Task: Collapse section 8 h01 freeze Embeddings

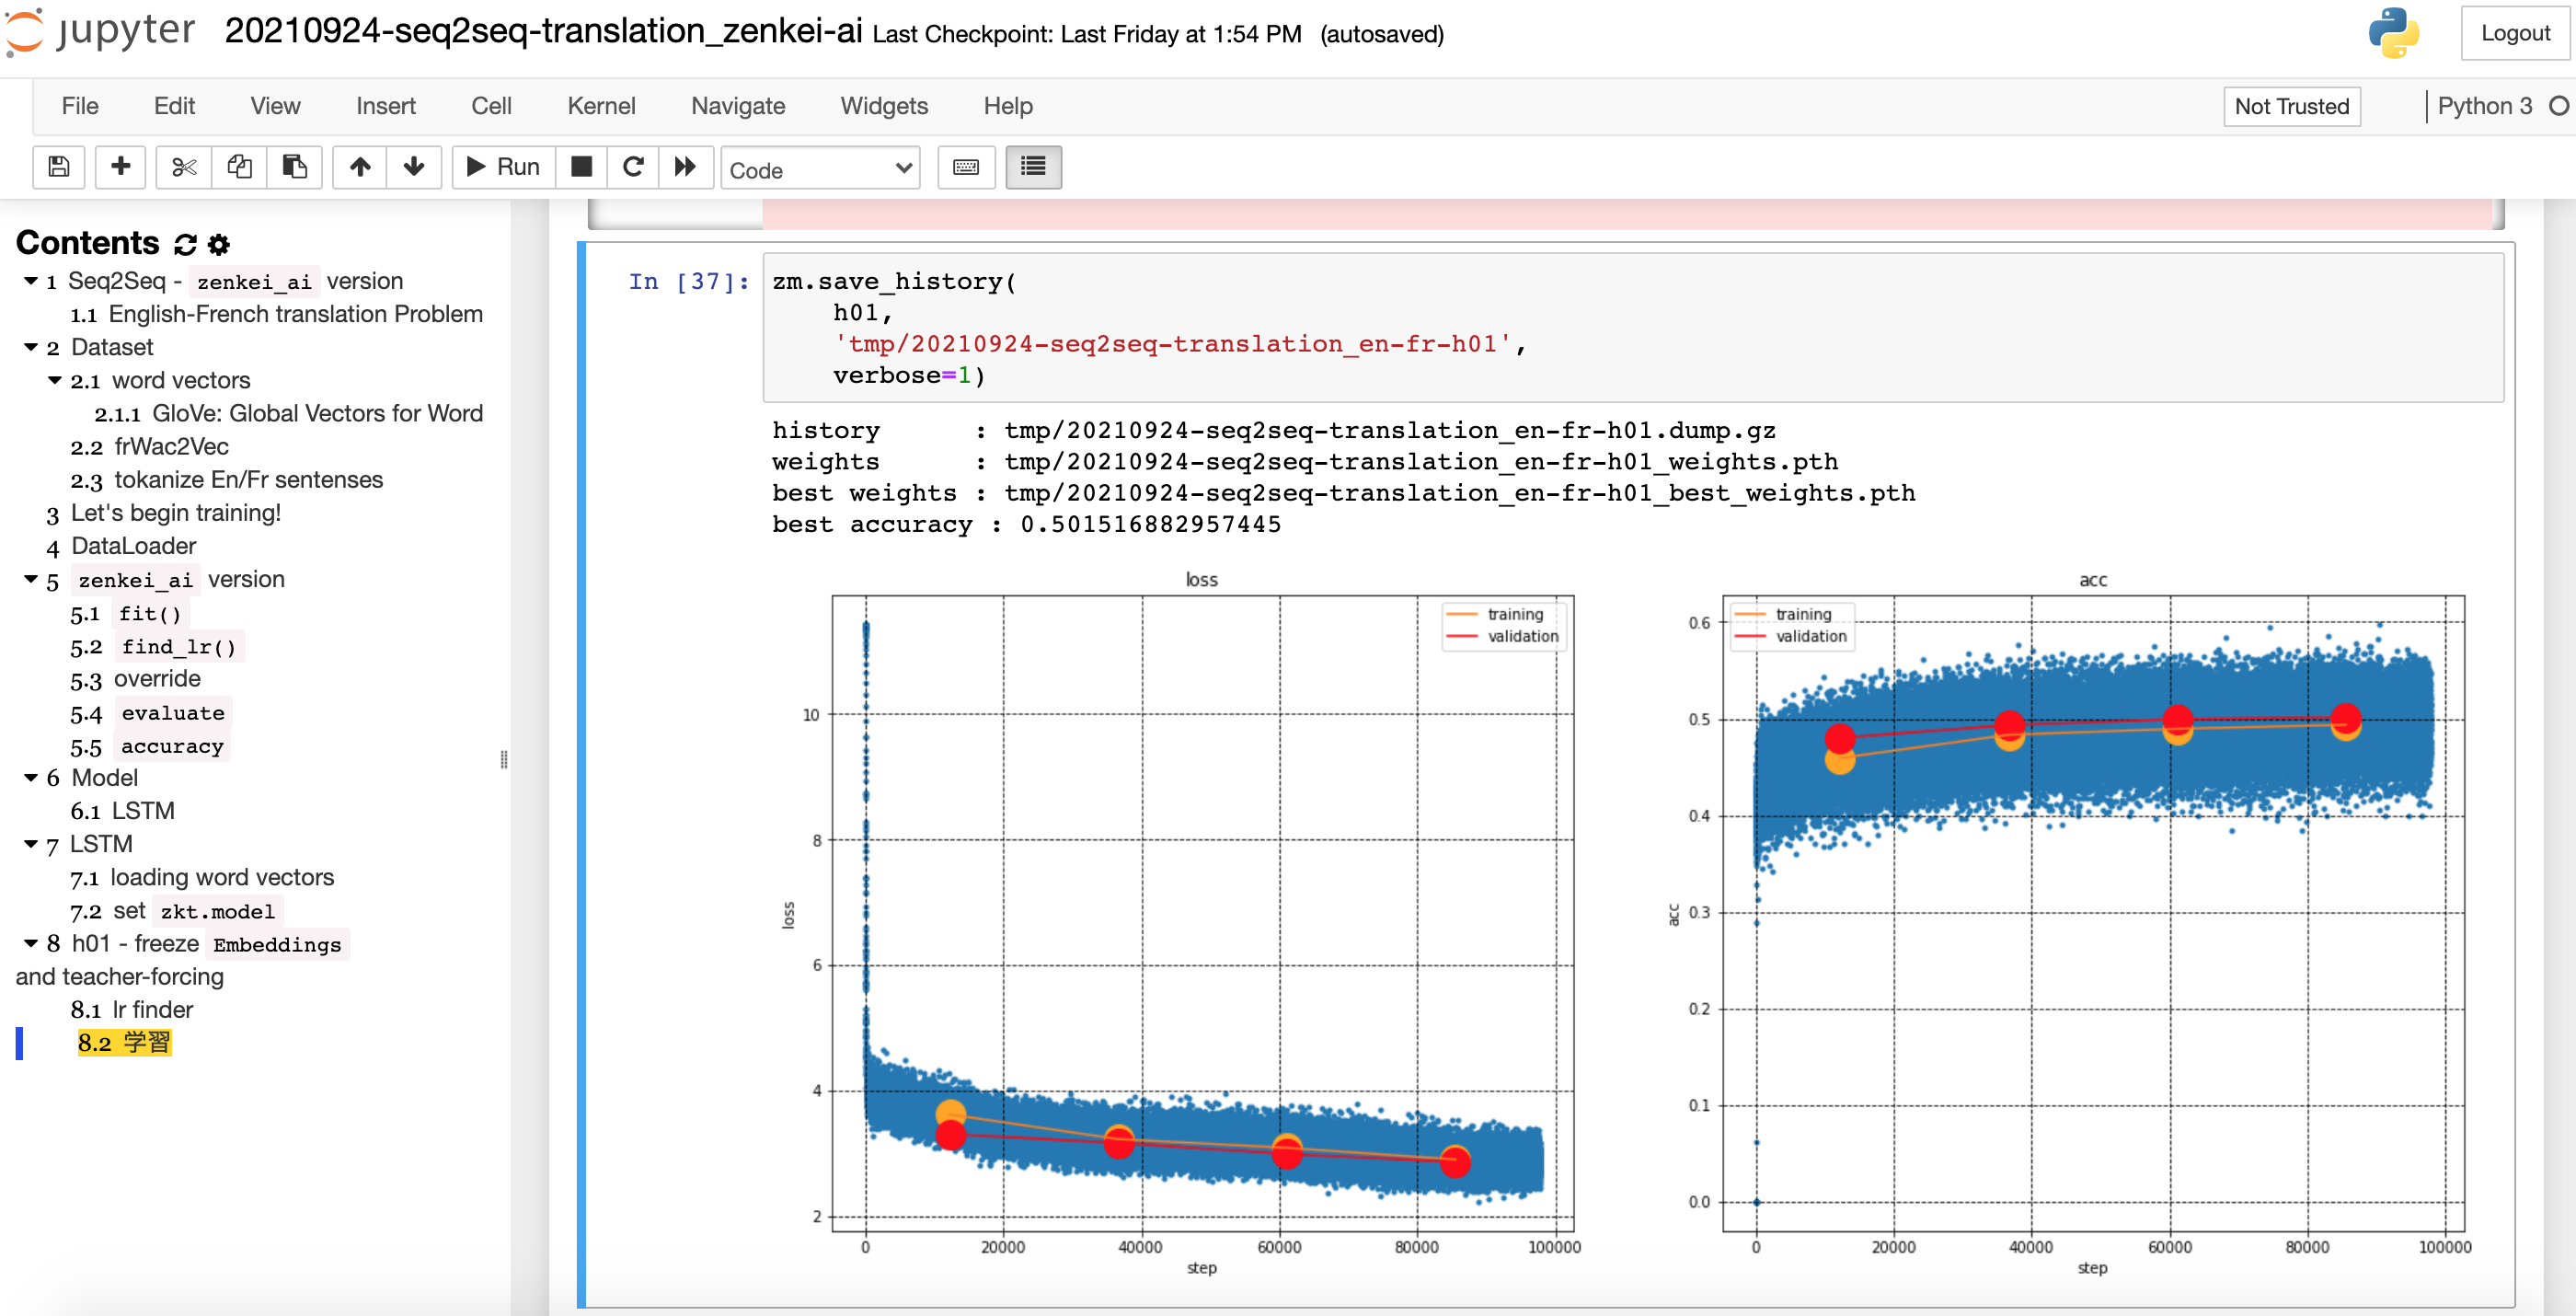Action: coord(31,943)
